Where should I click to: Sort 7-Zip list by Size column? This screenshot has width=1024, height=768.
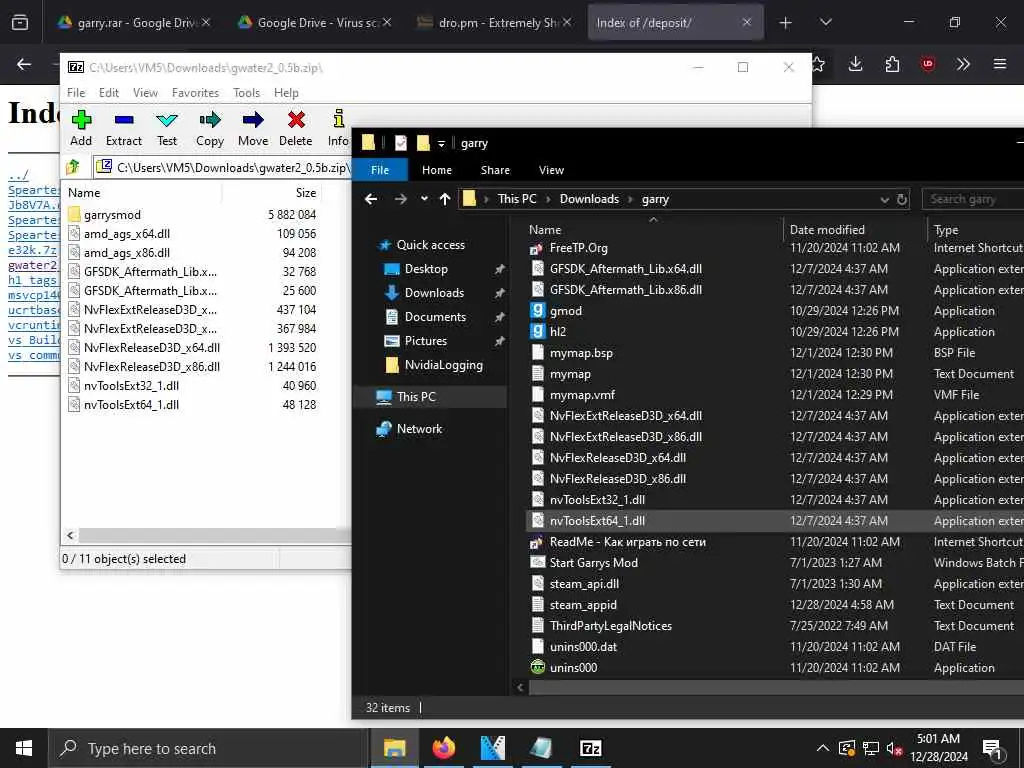[x=306, y=193]
